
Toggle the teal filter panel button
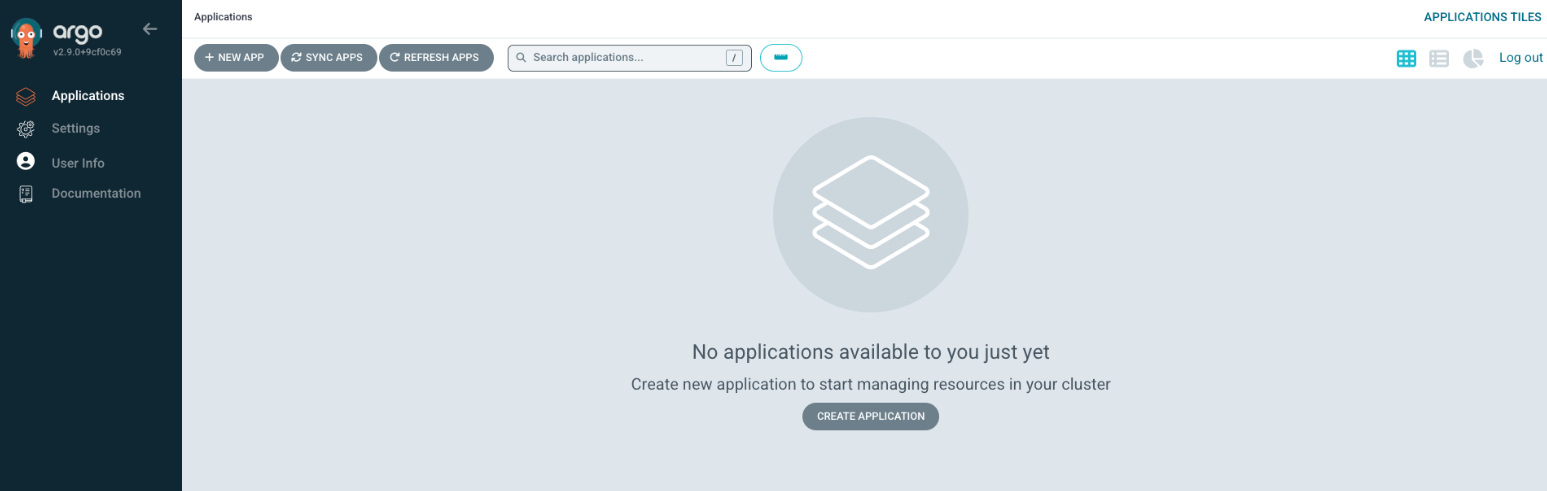click(x=781, y=58)
